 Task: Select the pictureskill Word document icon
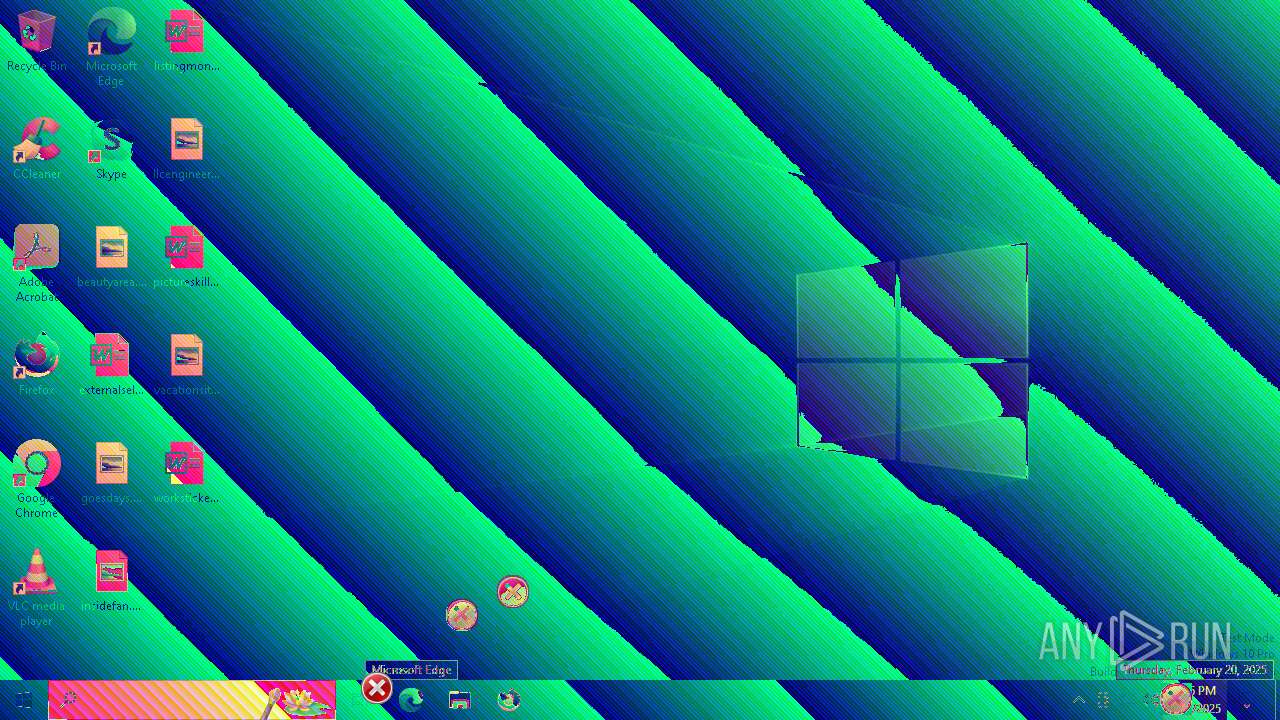pos(186,258)
